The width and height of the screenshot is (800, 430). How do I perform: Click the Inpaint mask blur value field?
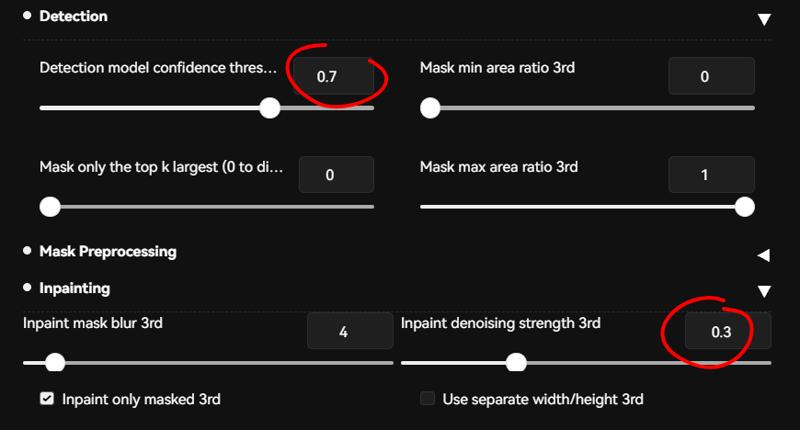tap(350, 331)
